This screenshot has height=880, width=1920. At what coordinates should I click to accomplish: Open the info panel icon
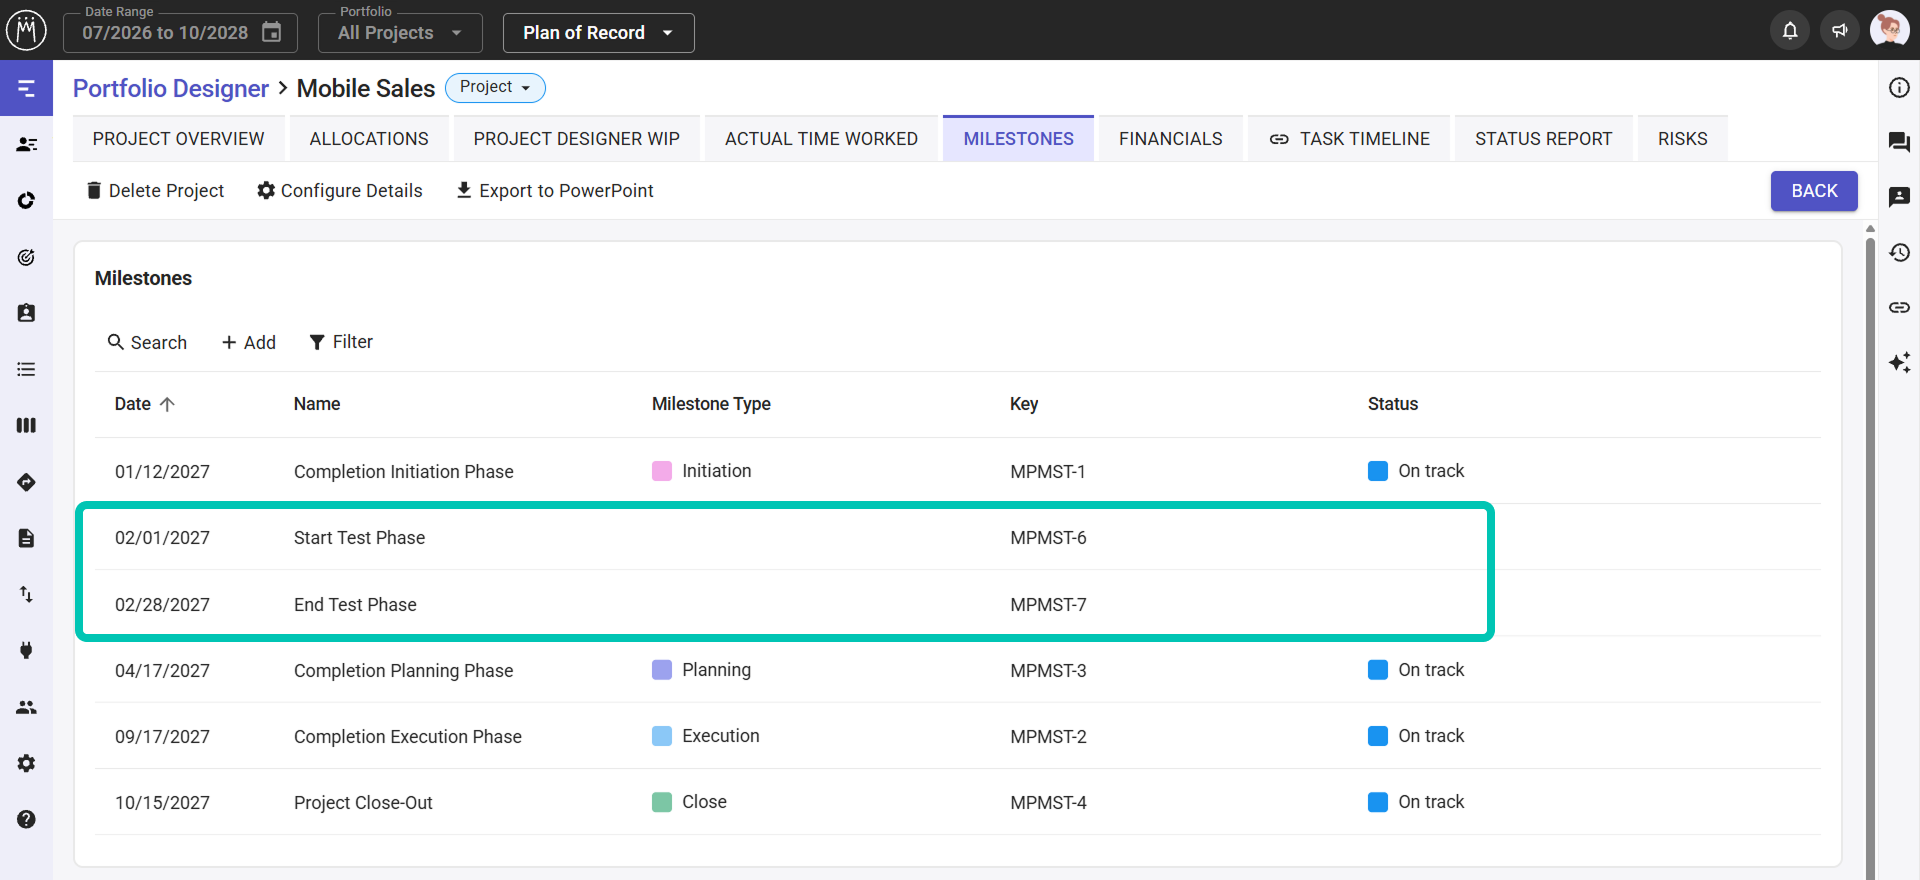coord(1899,88)
